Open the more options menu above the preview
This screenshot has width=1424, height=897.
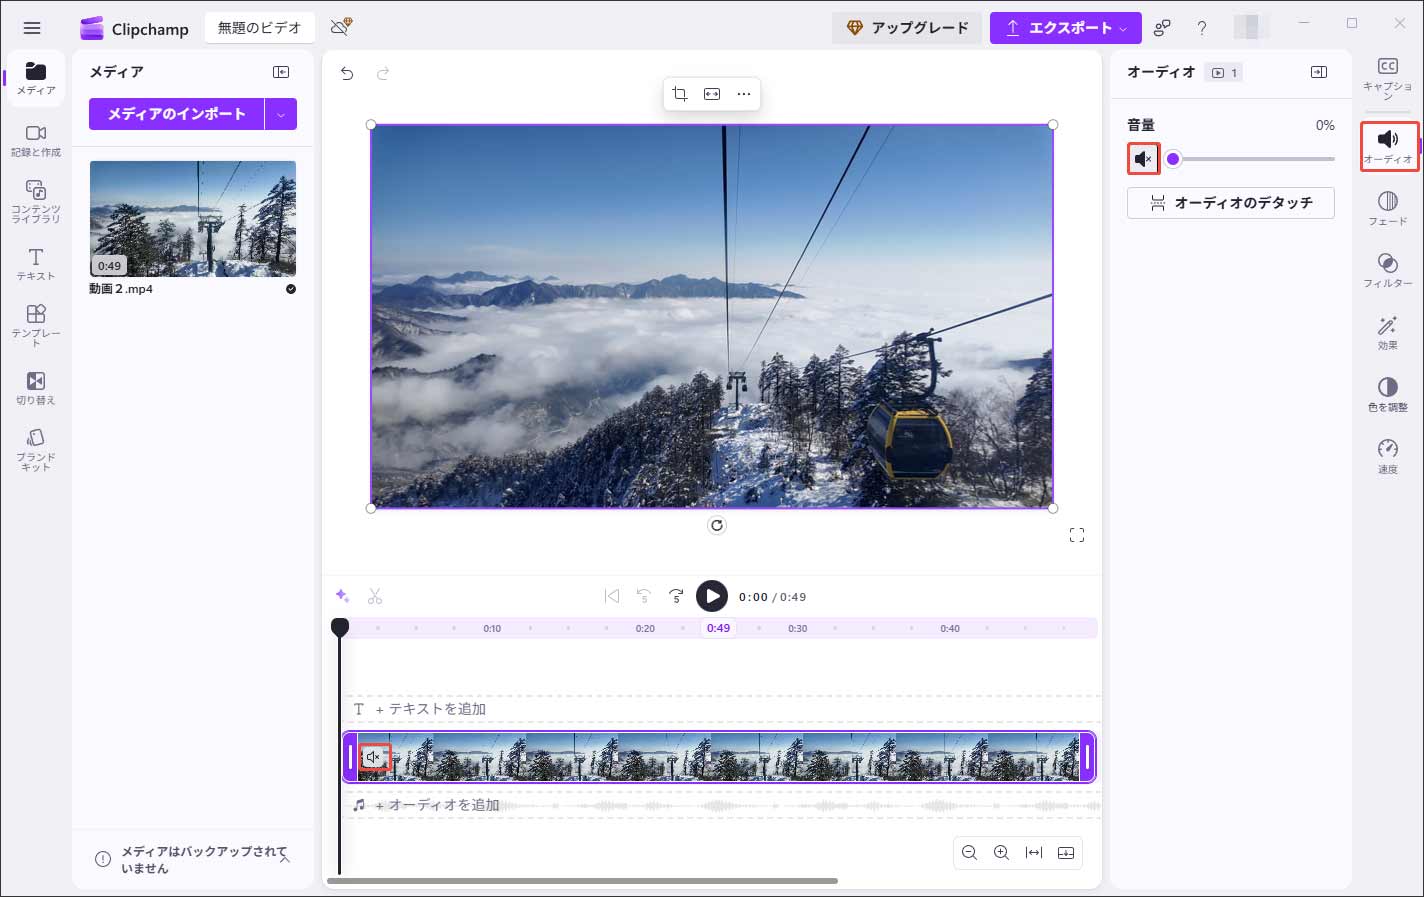[x=743, y=93]
